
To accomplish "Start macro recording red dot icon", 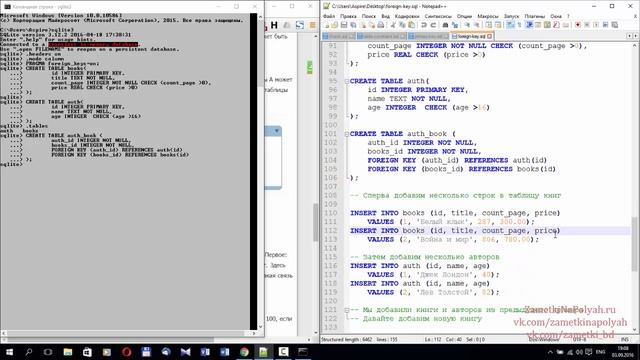I will pos(578,25).
